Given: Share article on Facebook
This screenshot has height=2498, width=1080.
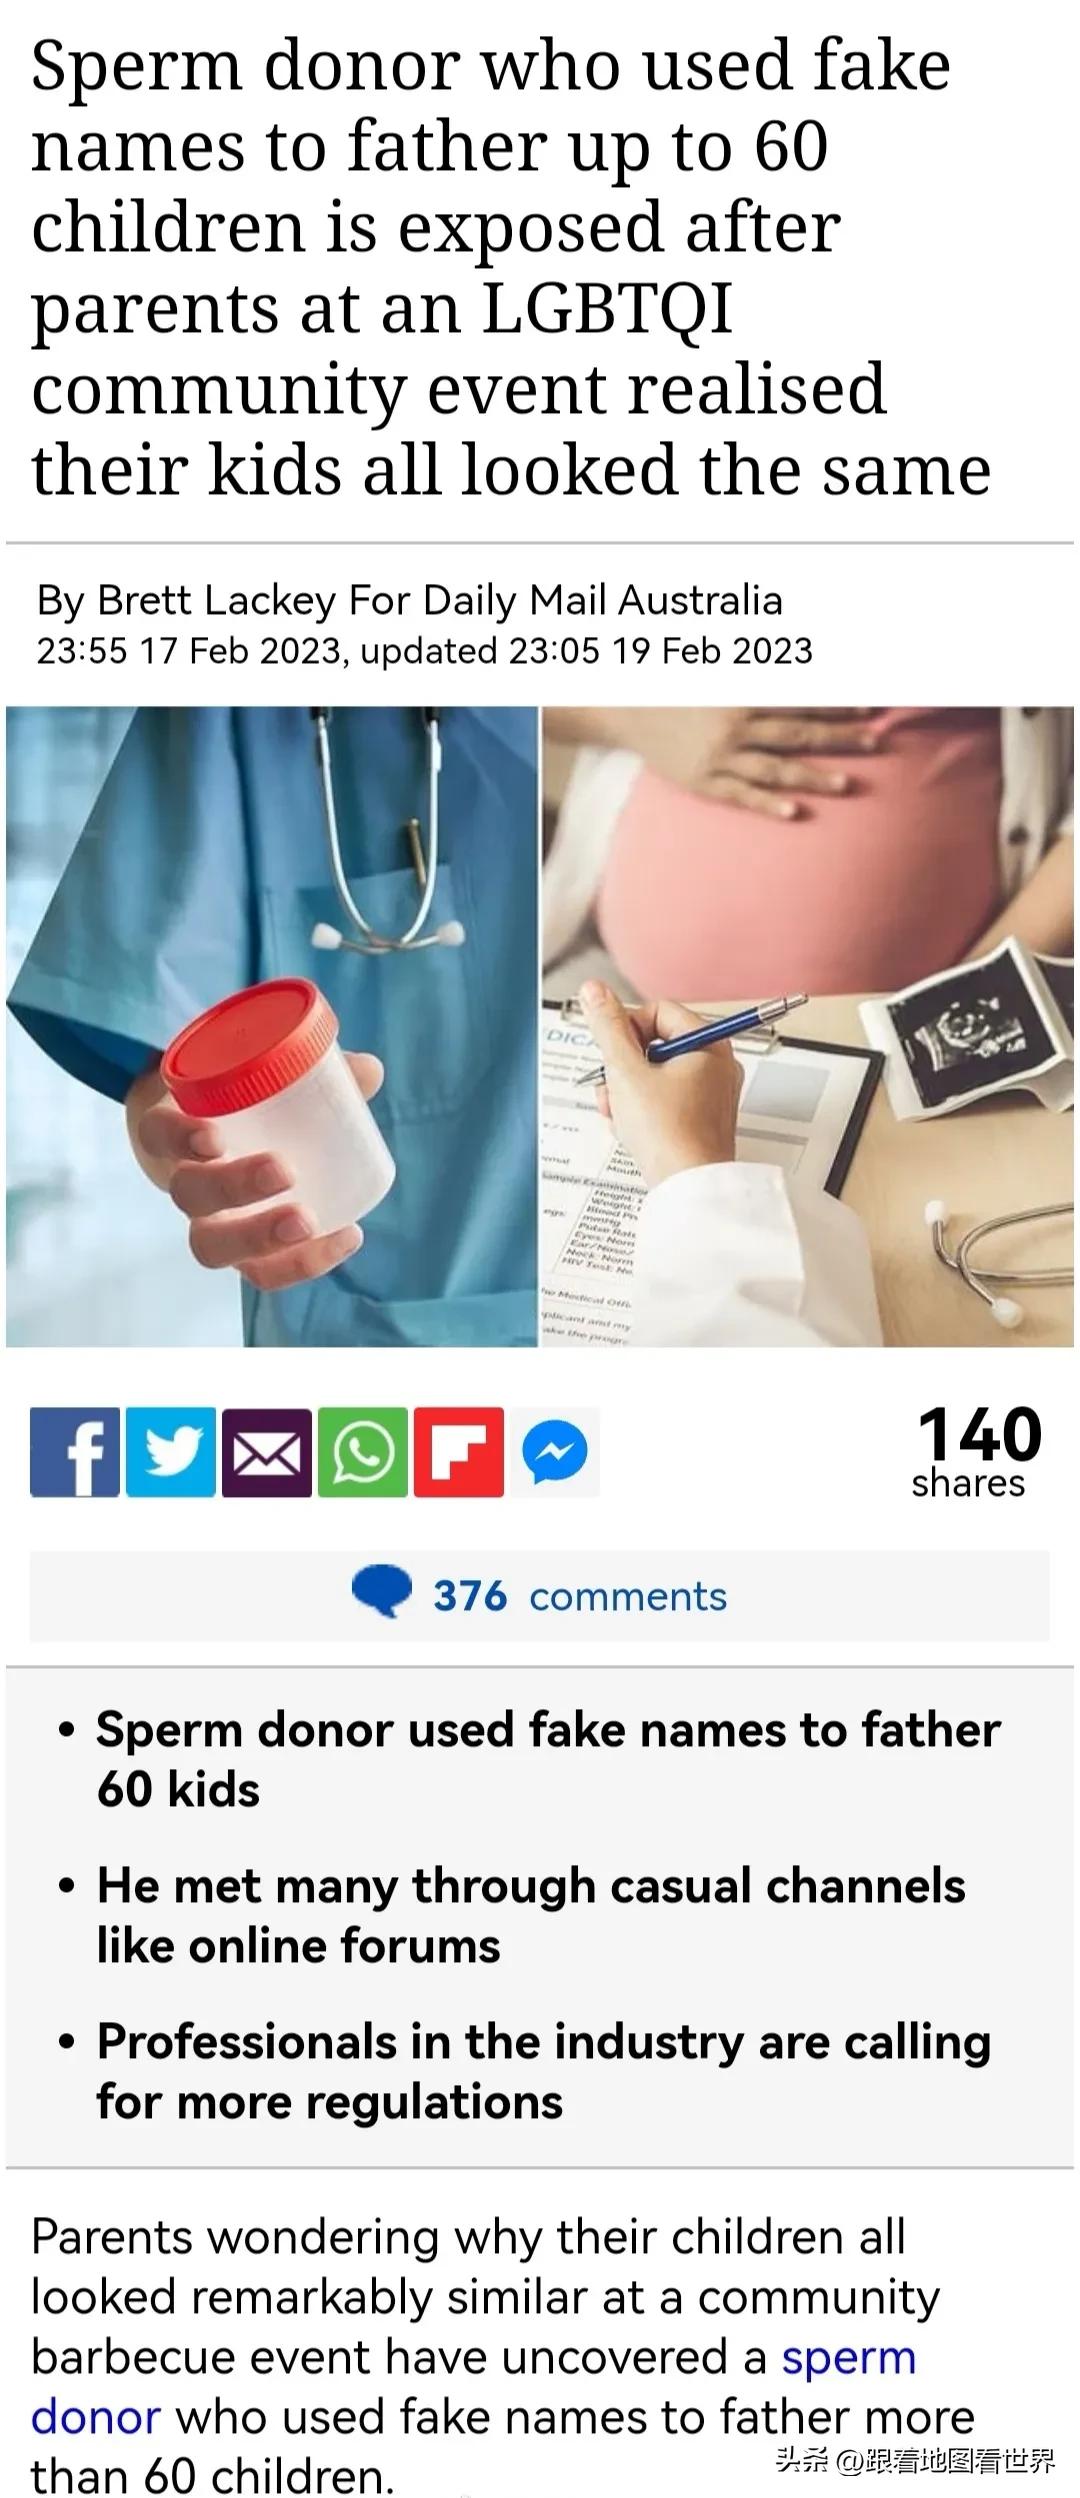Looking at the screenshot, I should 75,1452.
